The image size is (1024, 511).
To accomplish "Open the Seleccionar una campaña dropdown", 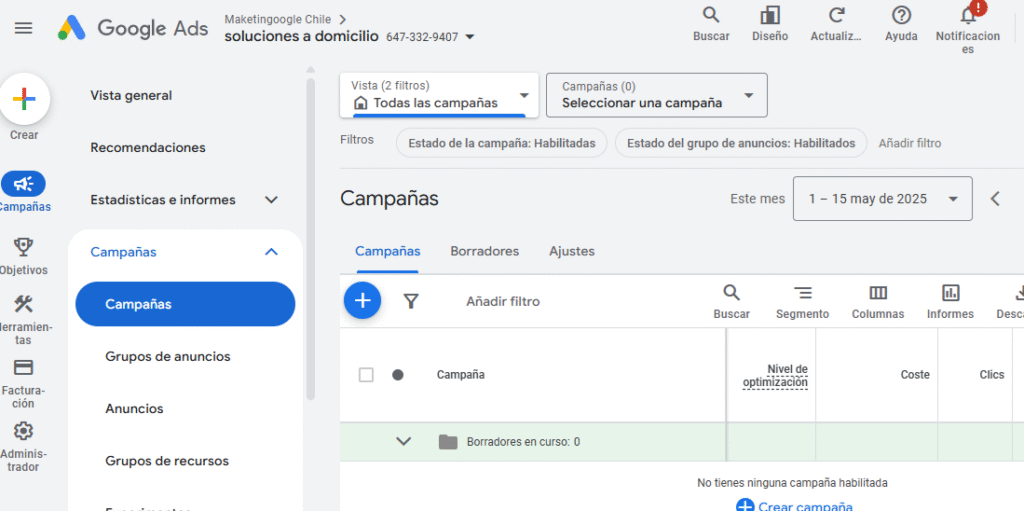I will (x=656, y=95).
